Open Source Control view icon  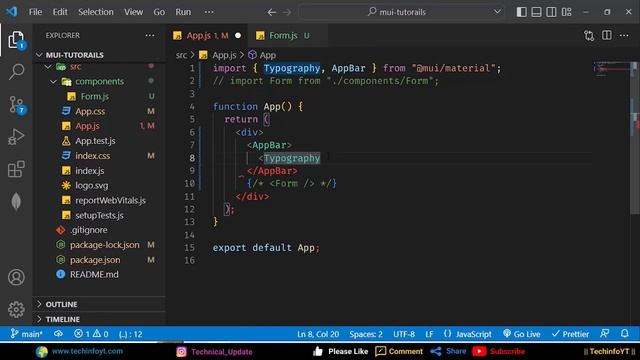[16, 104]
